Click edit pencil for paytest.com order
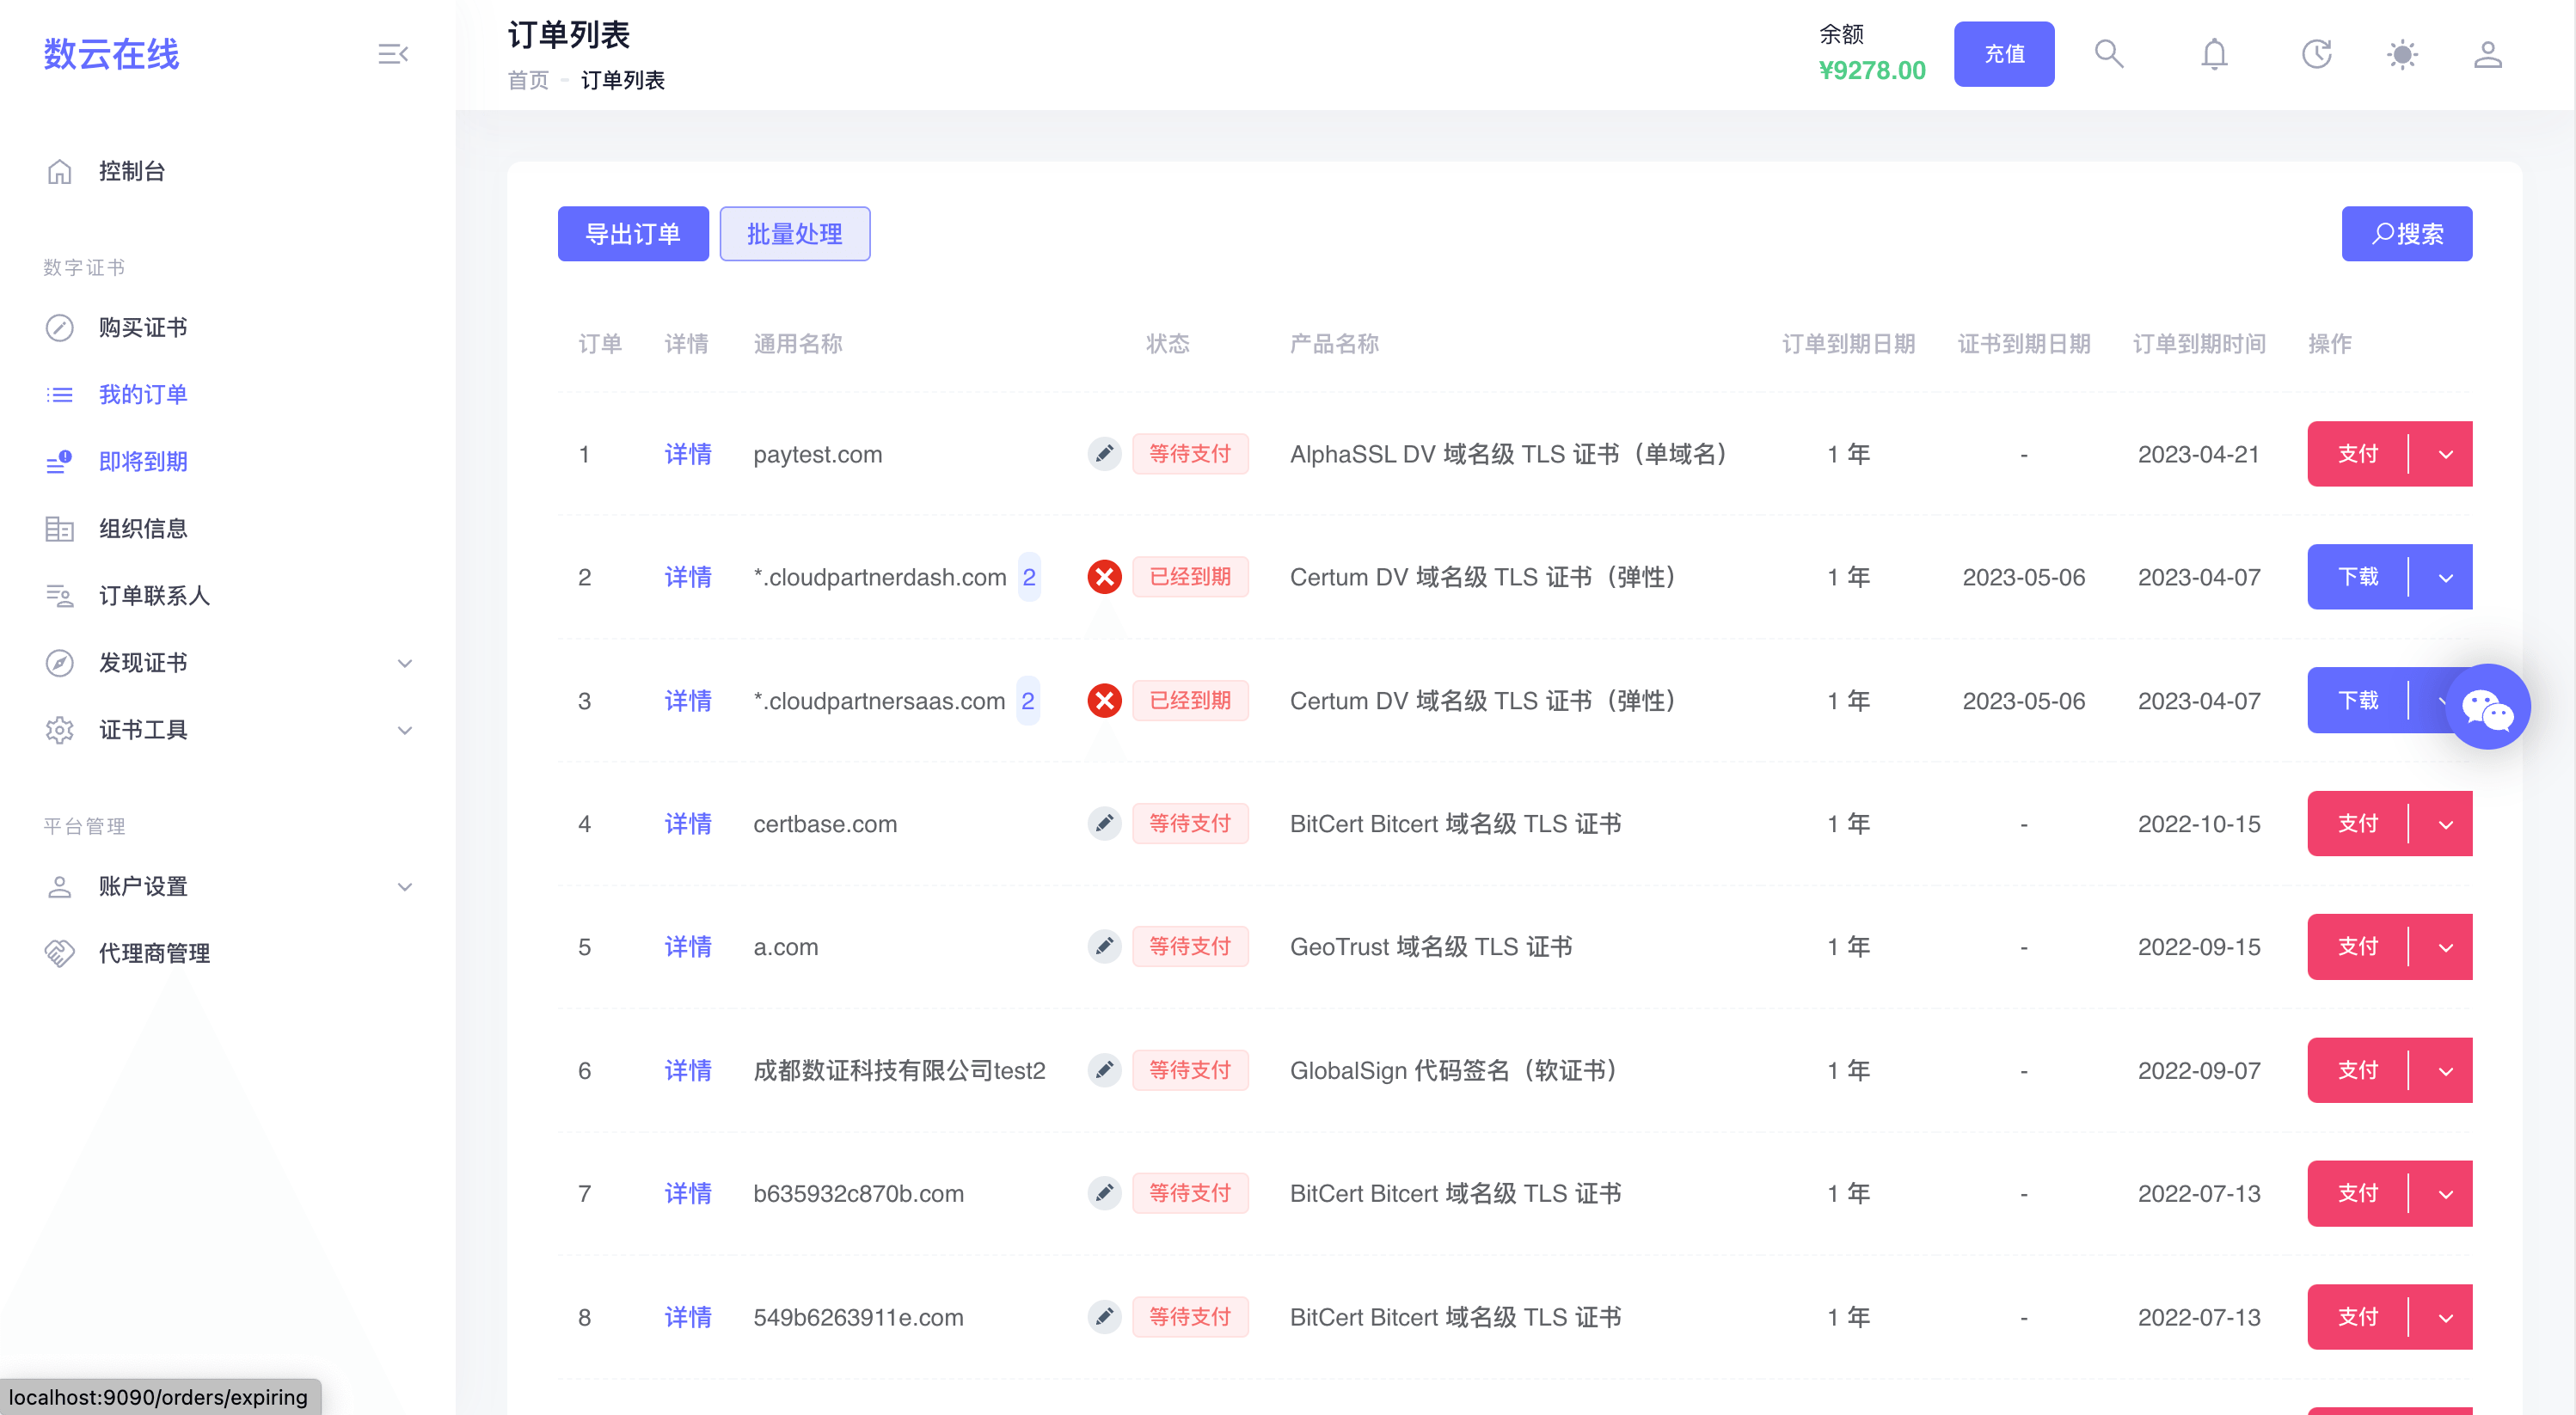 point(1104,454)
